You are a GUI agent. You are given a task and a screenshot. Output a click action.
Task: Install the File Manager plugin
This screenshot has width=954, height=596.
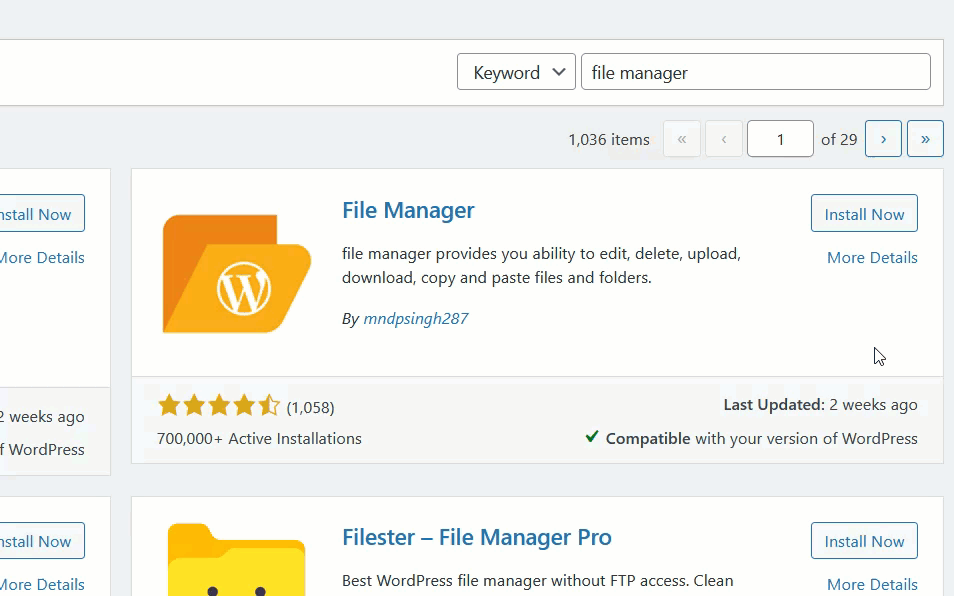[x=864, y=213]
